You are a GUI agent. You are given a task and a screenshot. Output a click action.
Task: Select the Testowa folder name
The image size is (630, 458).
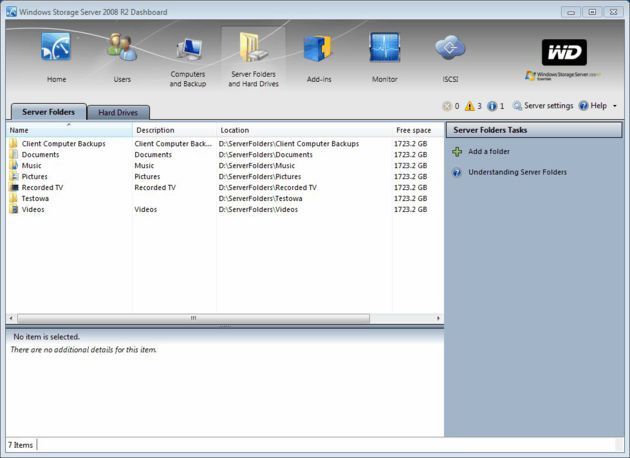click(x=35, y=198)
